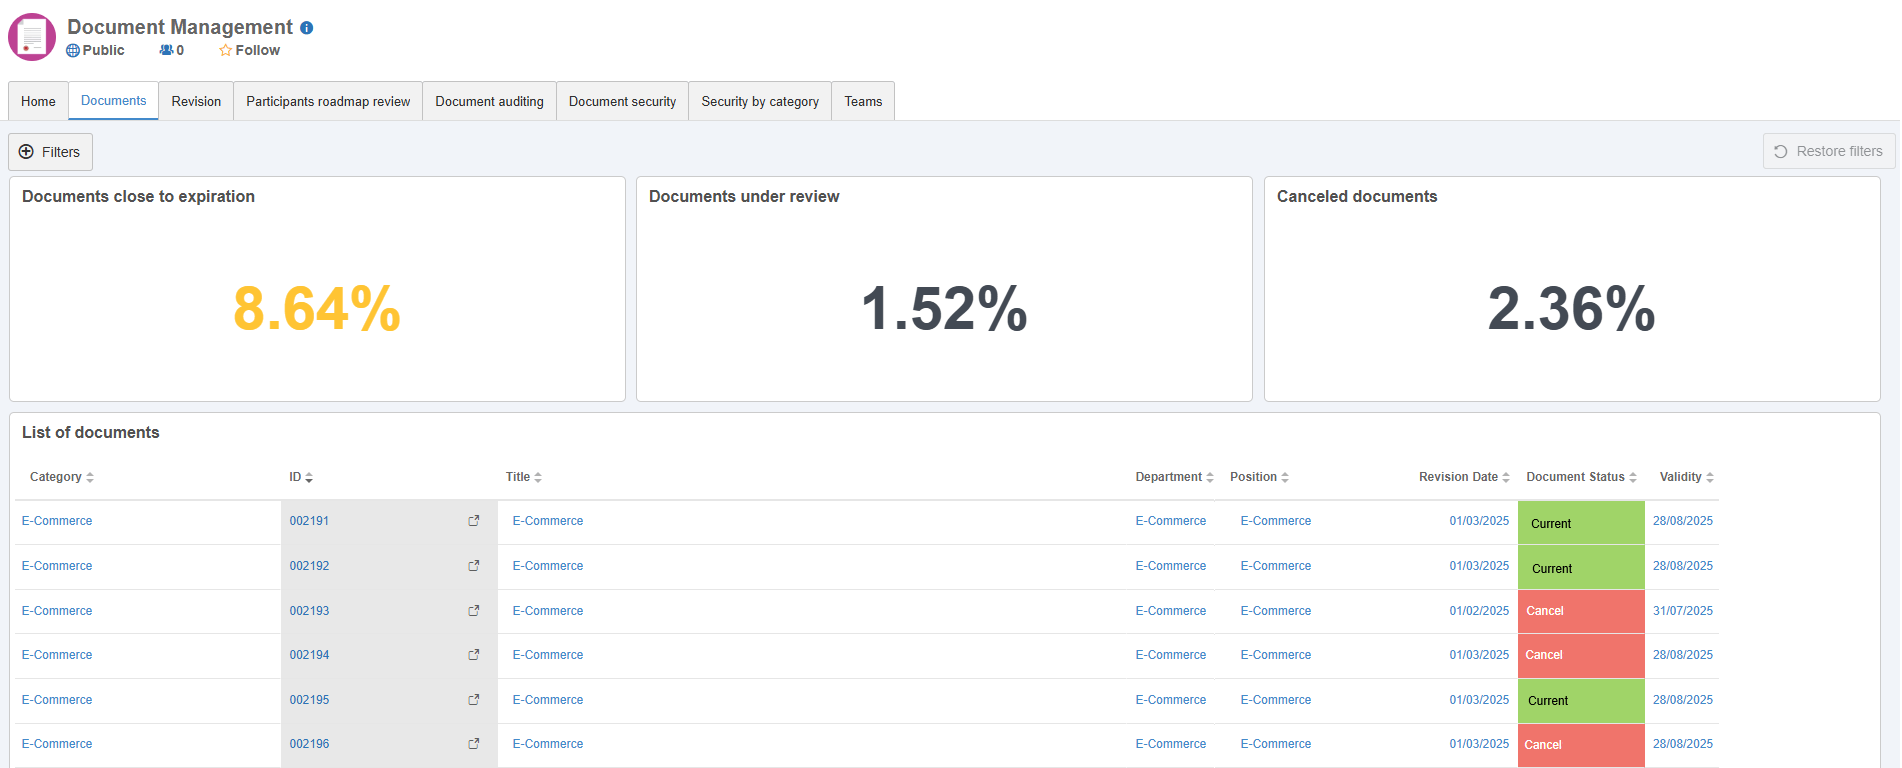Click revision date 01/02/2025
Viewport: 1902px width, 768px height.
pos(1479,611)
